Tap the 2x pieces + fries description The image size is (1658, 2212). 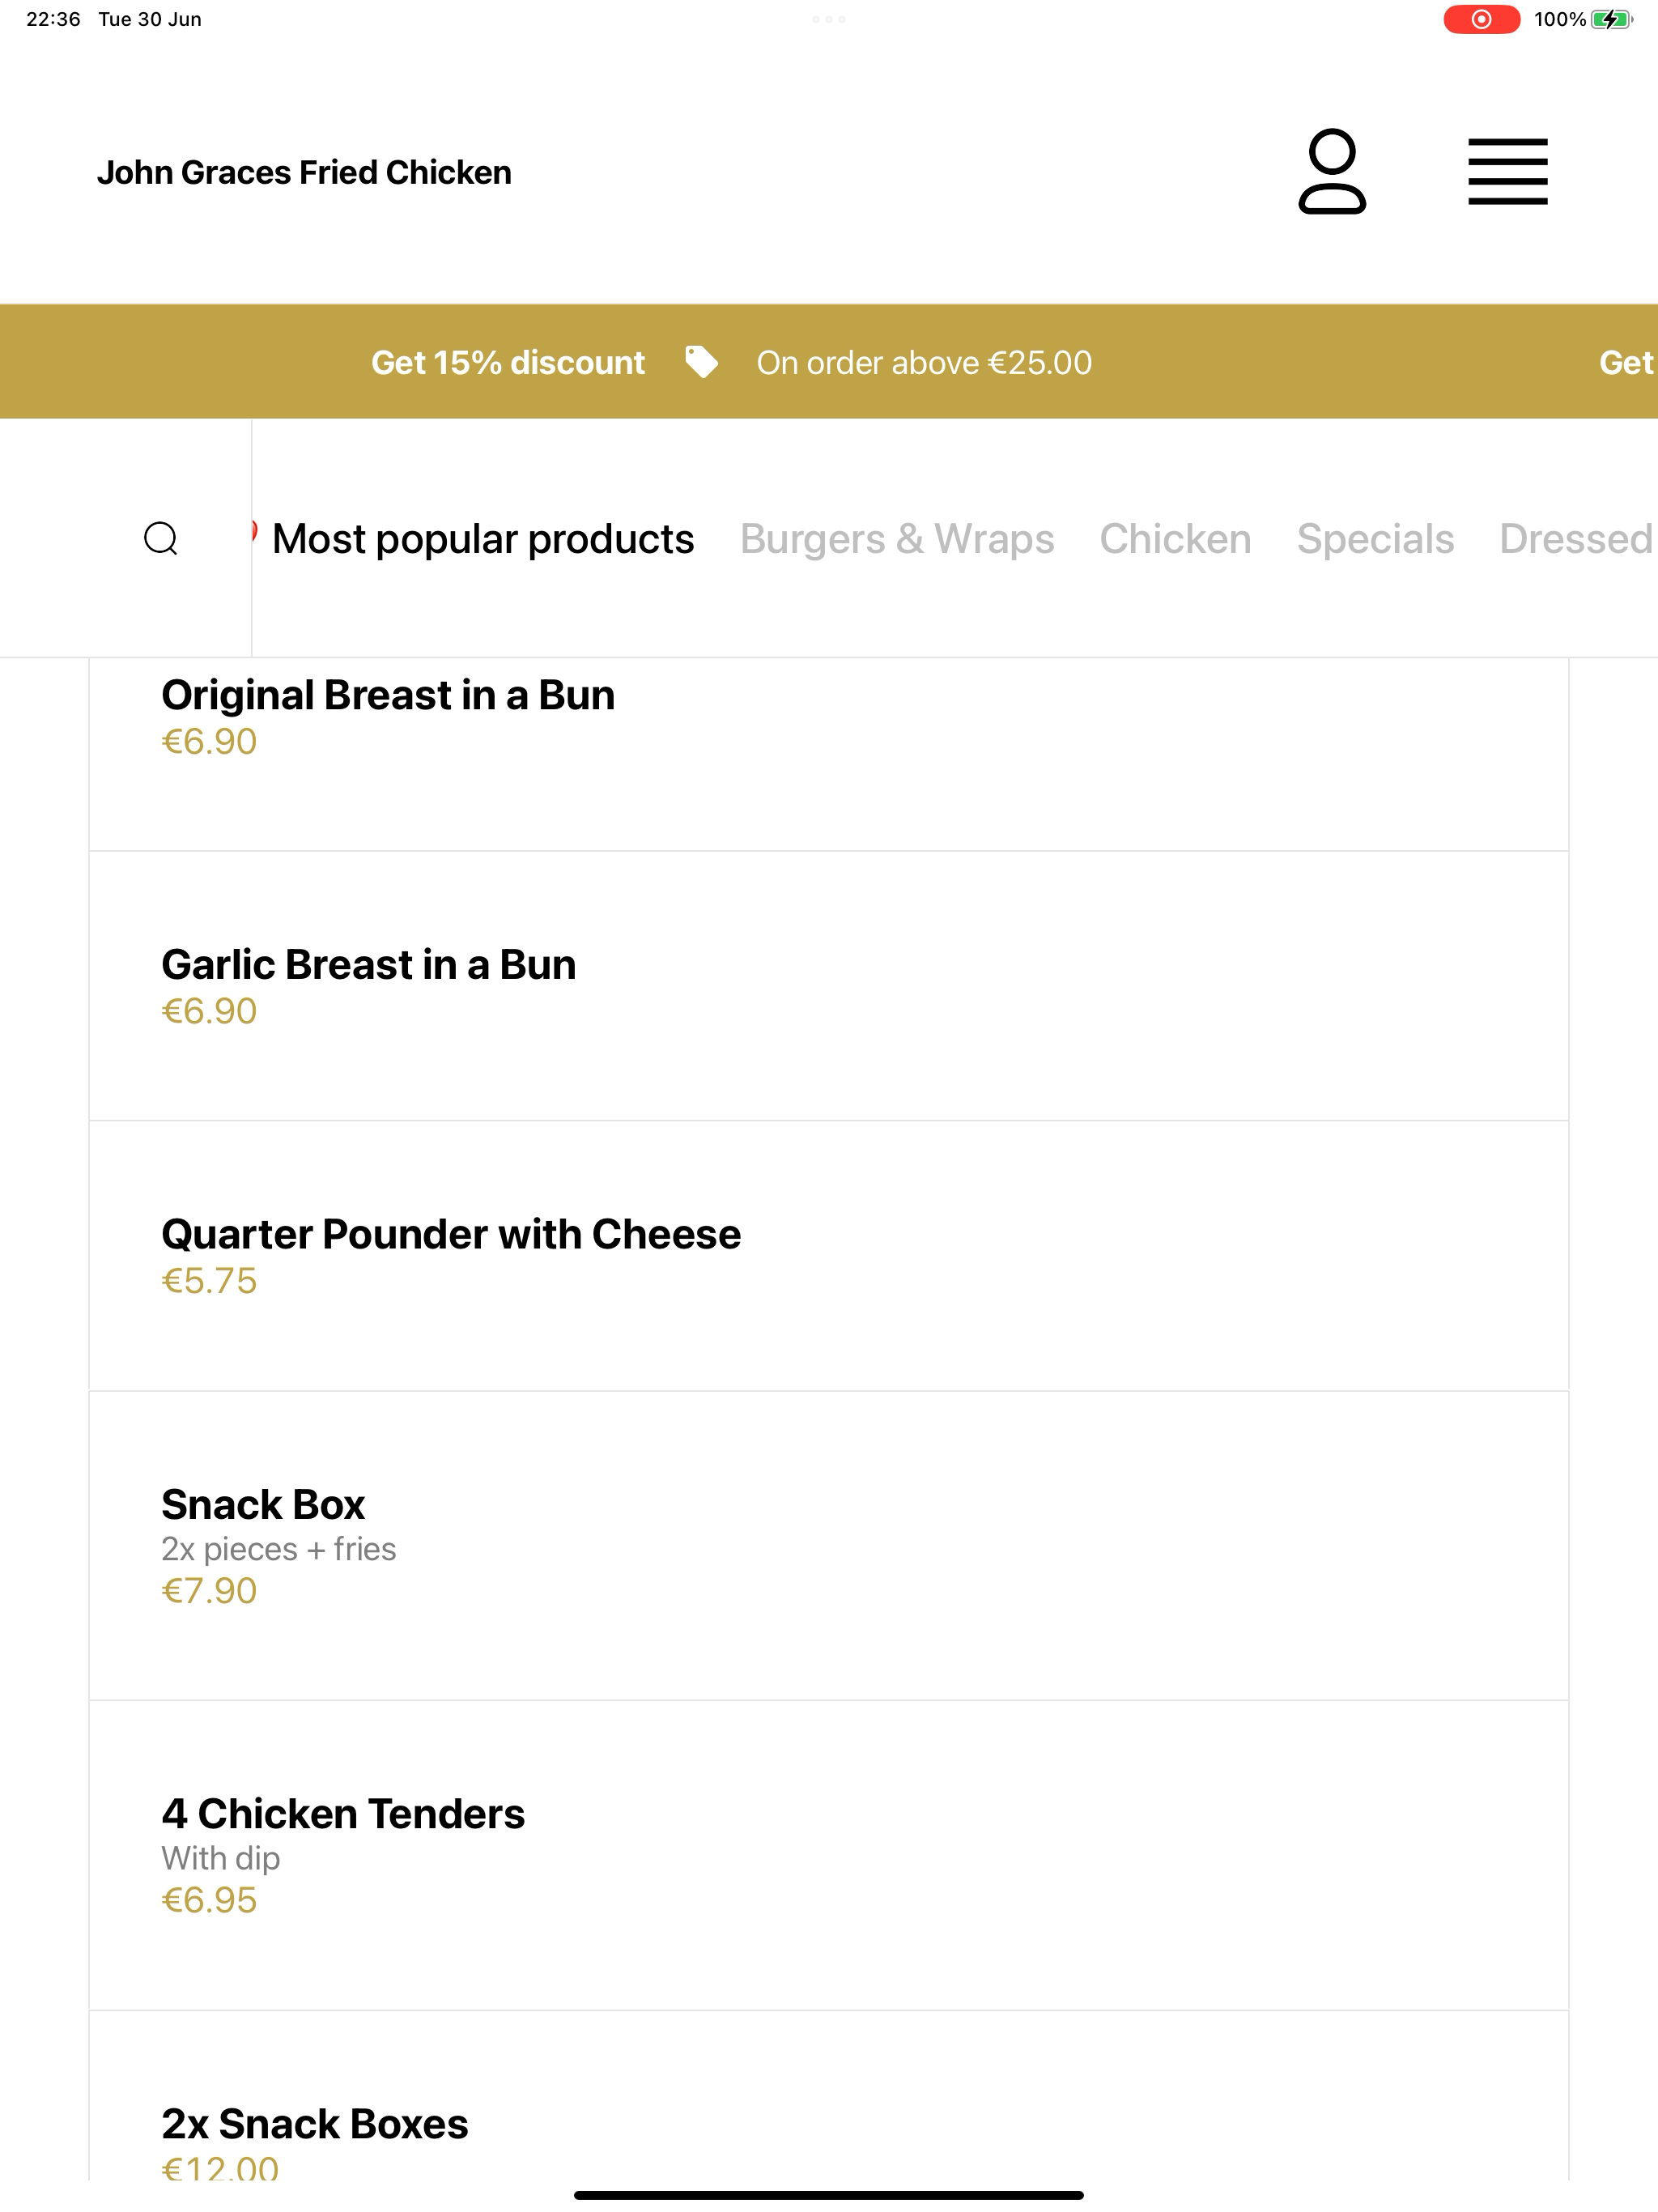[x=279, y=1549]
